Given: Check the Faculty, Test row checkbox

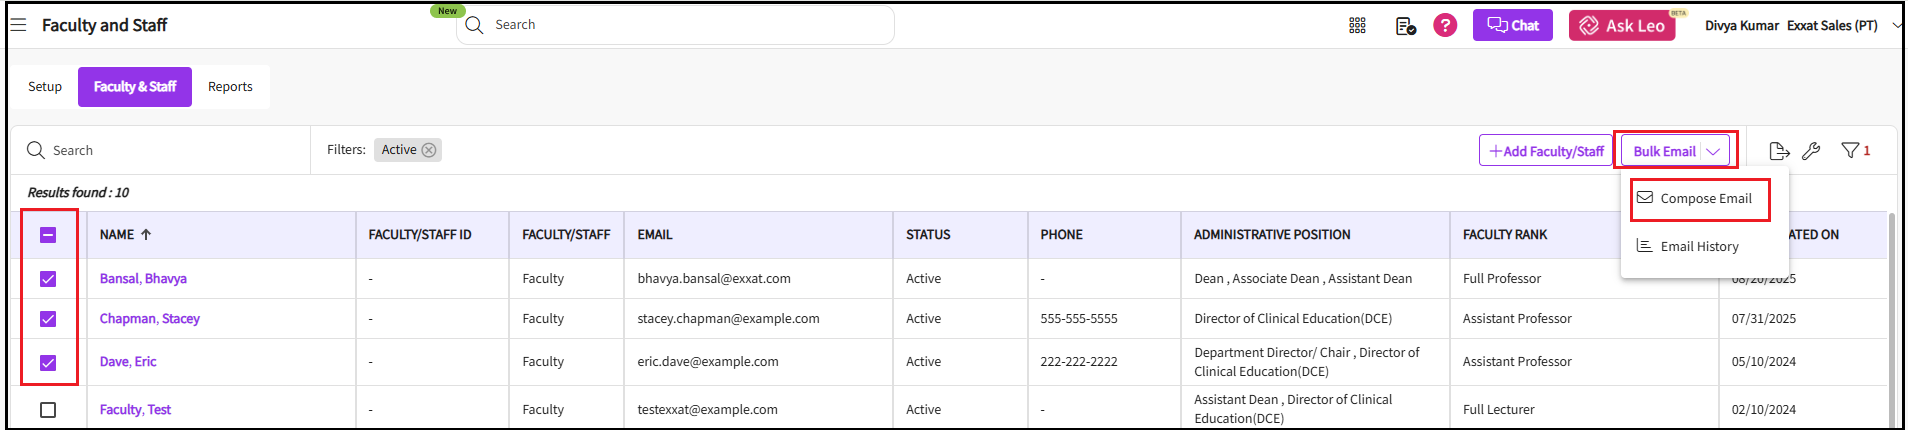Looking at the screenshot, I should (x=48, y=410).
